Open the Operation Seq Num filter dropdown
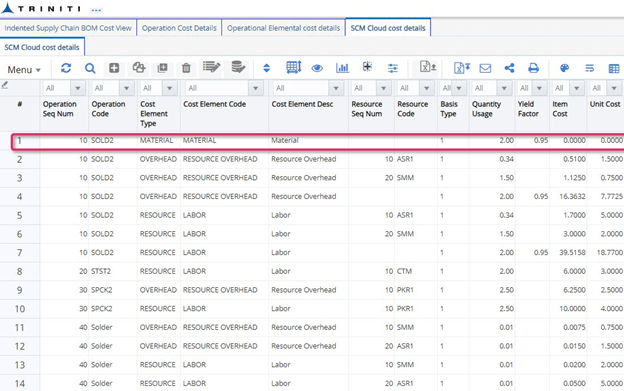This screenshot has height=391, width=624. pyautogui.click(x=78, y=88)
